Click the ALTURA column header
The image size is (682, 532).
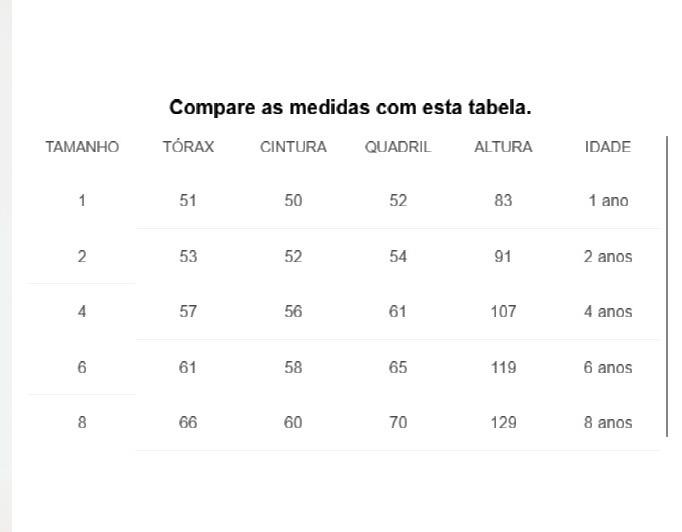click(503, 147)
